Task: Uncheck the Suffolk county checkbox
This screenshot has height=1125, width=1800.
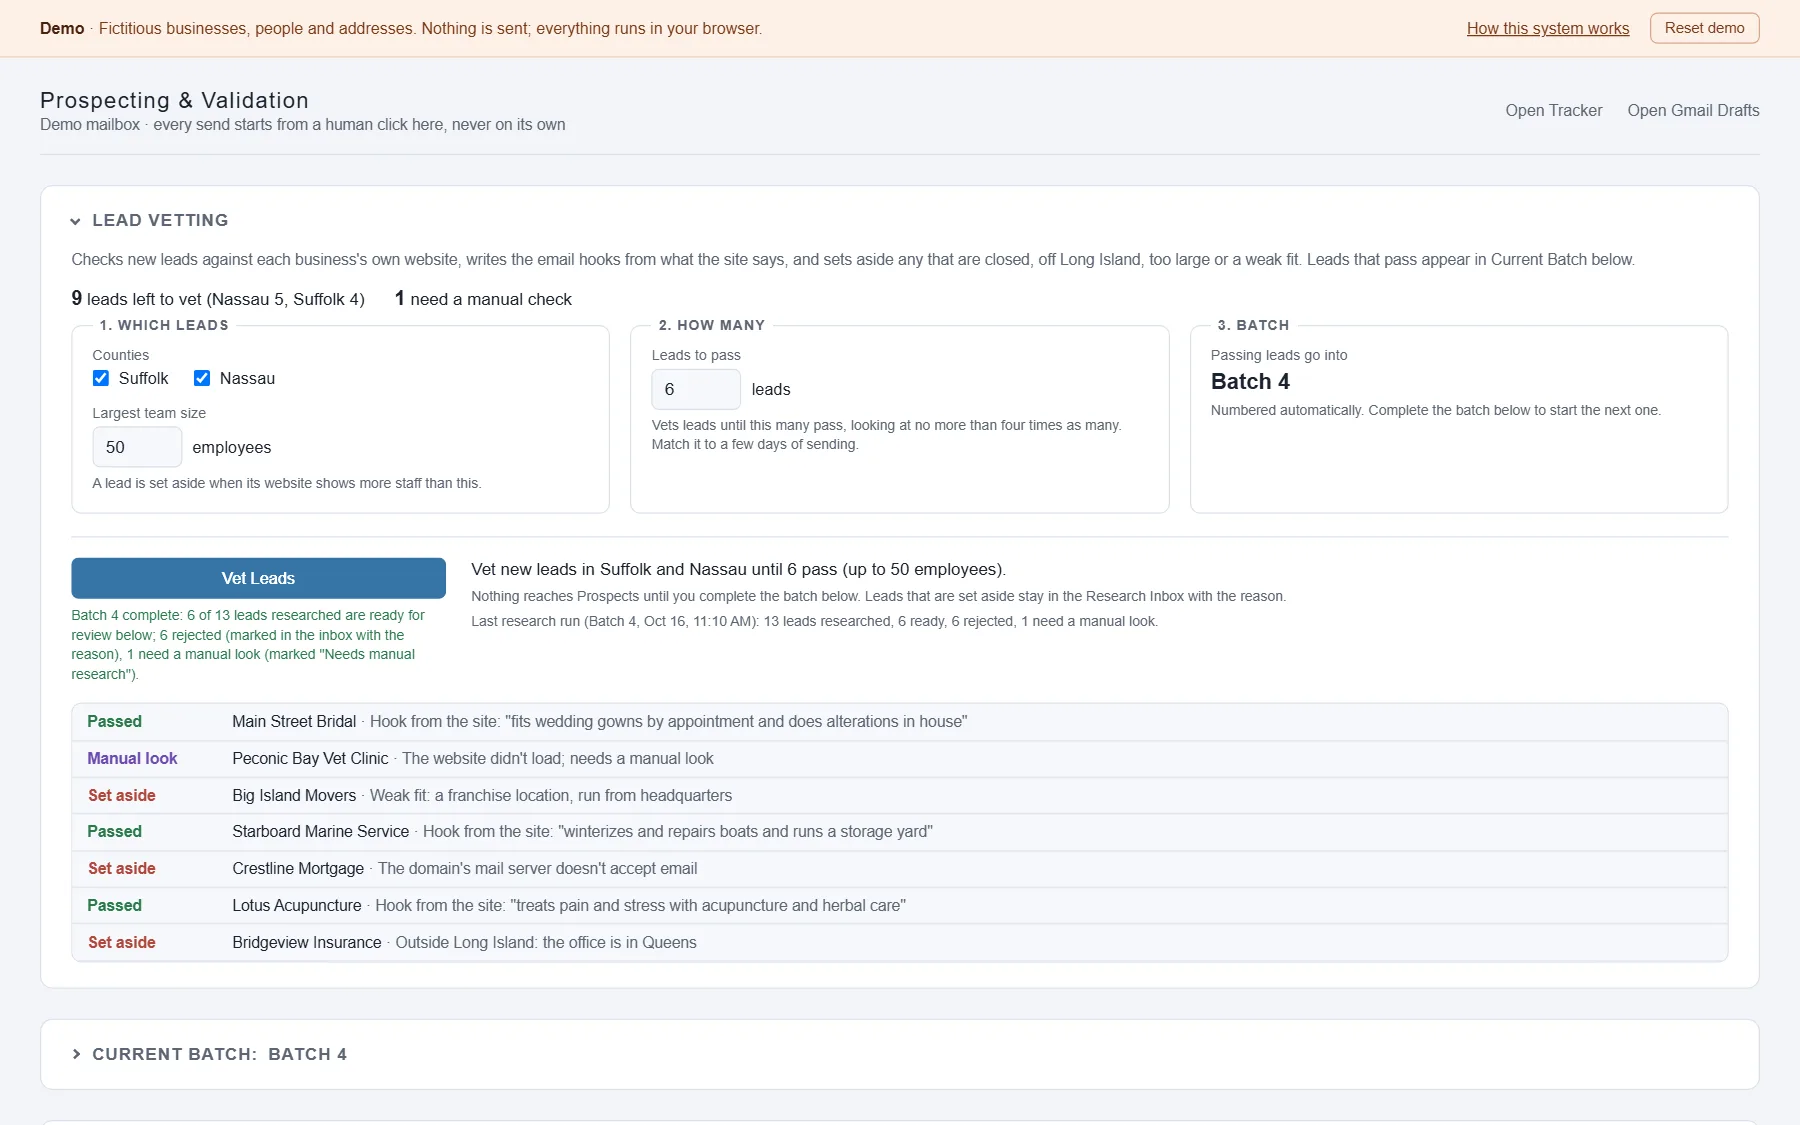Action: pos(101,378)
